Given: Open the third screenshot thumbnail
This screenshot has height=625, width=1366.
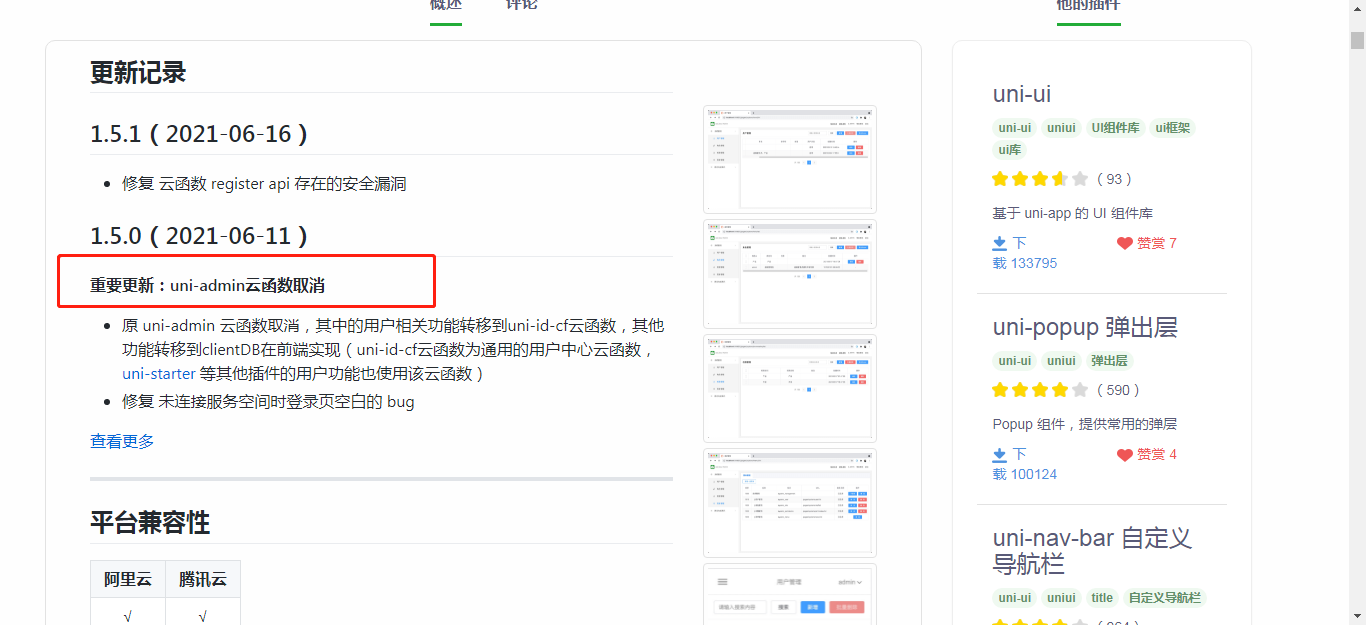Looking at the screenshot, I should tap(789, 387).
